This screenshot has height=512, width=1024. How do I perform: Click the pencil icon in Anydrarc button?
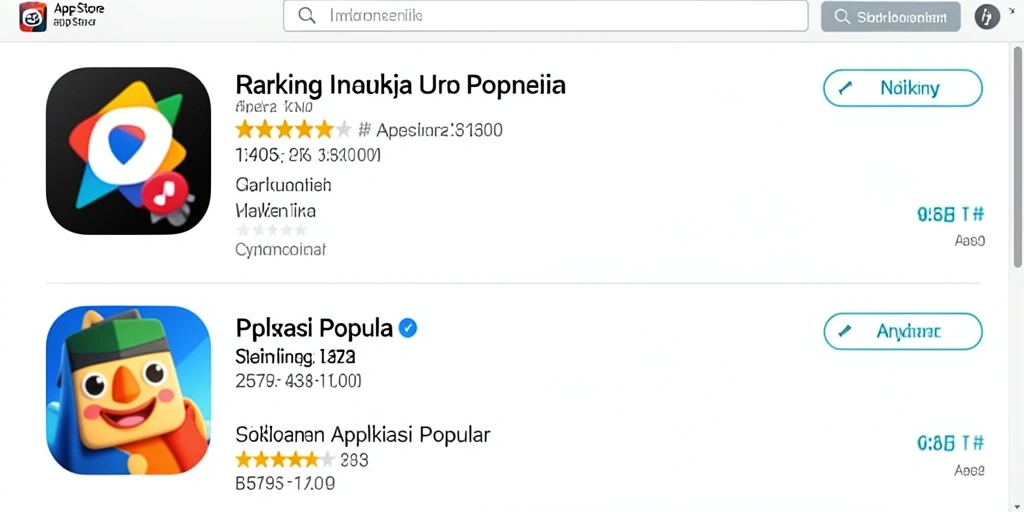tap(845, 332)
